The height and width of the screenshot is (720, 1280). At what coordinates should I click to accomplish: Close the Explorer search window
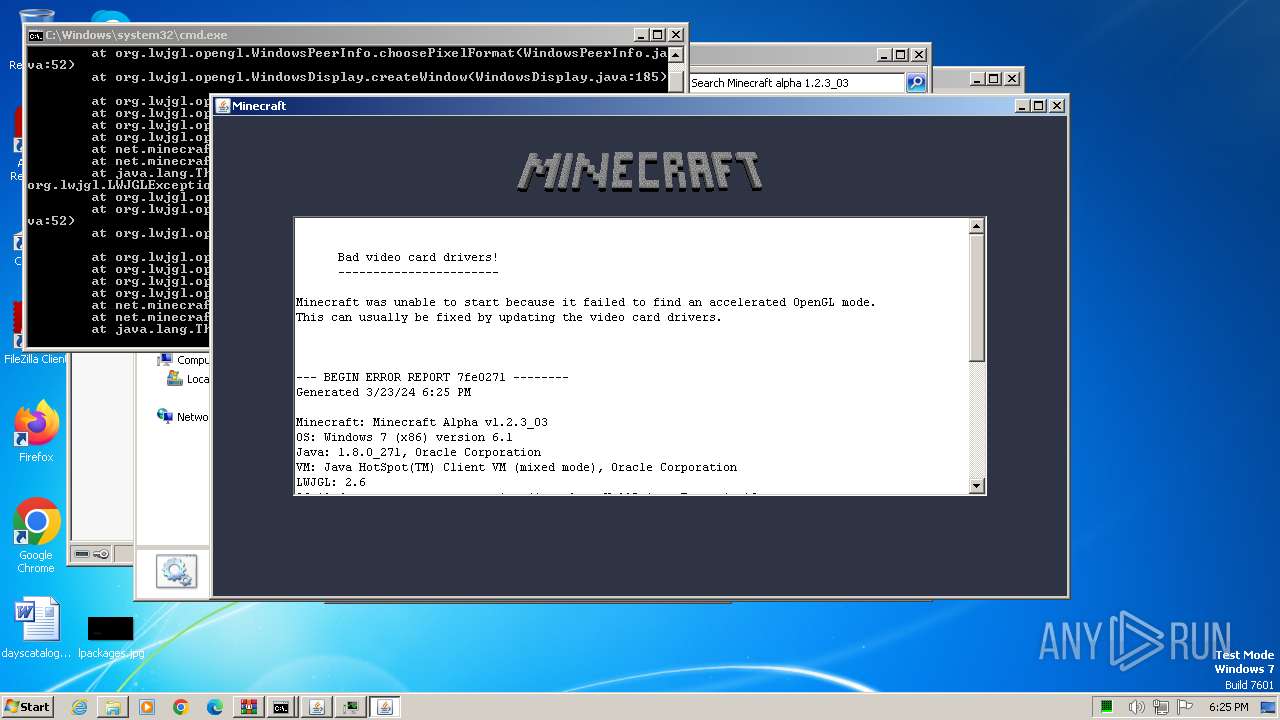(x=919, y=55)
